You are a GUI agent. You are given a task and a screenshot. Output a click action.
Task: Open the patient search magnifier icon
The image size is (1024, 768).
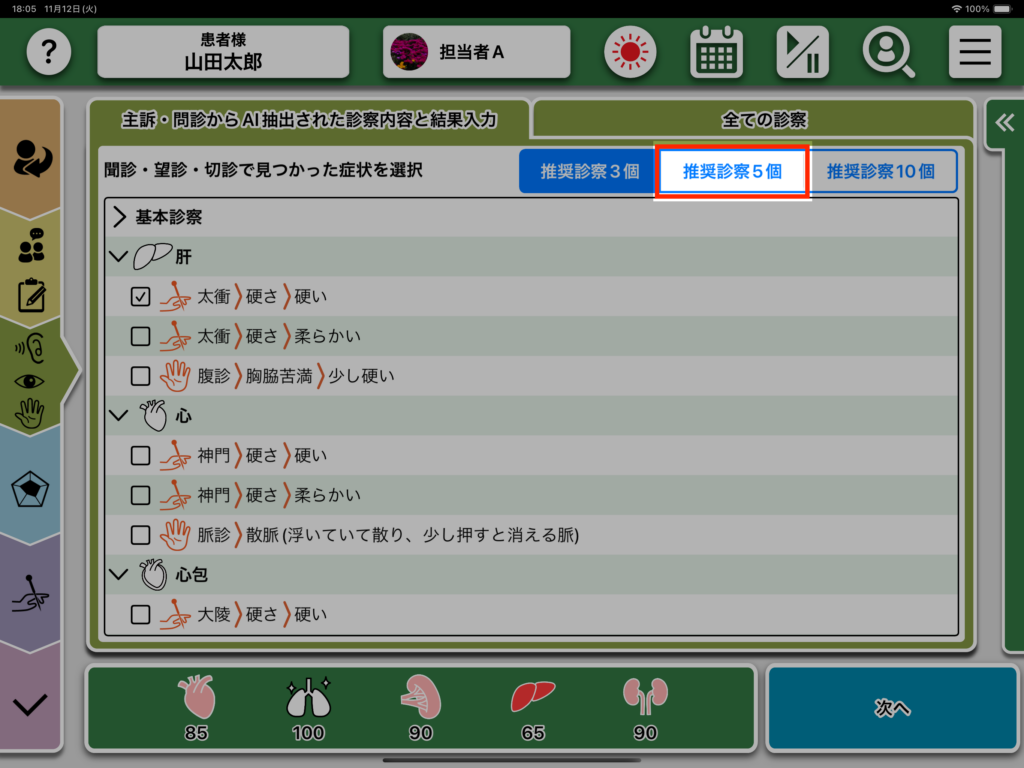pyautogui.click(x=888, y=52)
